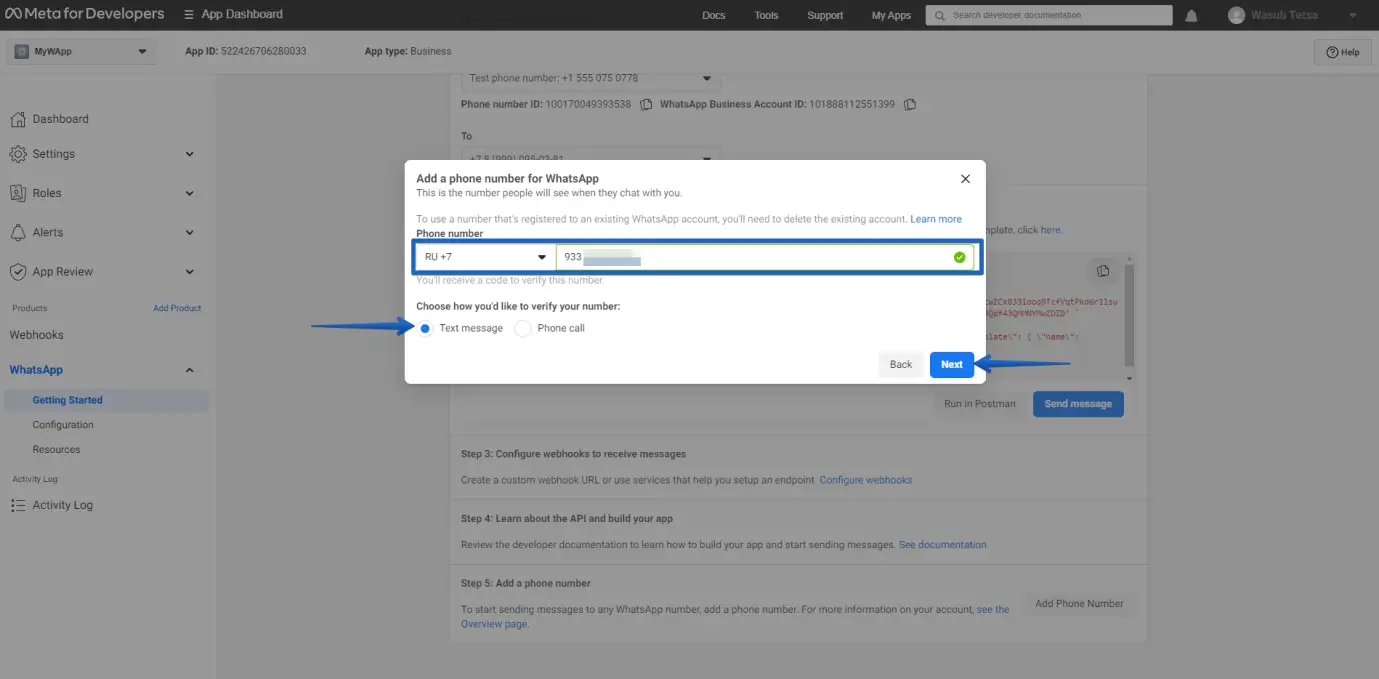
Task: Open the RU +7 country code dropdown
Action: click(x=486, y=257)
